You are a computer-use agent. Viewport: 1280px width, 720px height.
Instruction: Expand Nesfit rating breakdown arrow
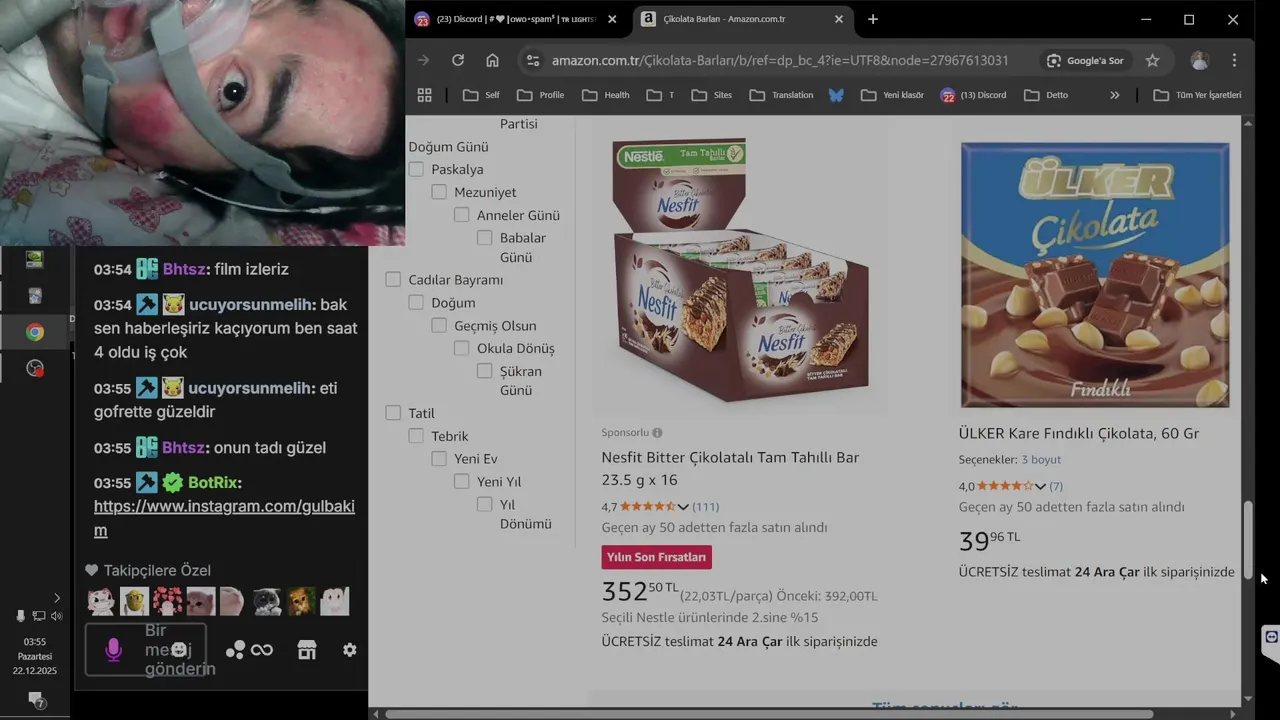683,507
